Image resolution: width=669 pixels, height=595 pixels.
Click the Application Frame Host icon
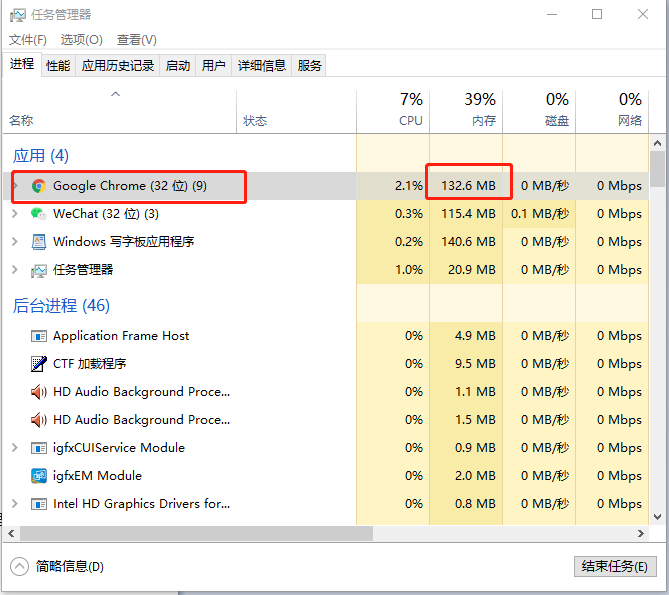tap(39, 337)
